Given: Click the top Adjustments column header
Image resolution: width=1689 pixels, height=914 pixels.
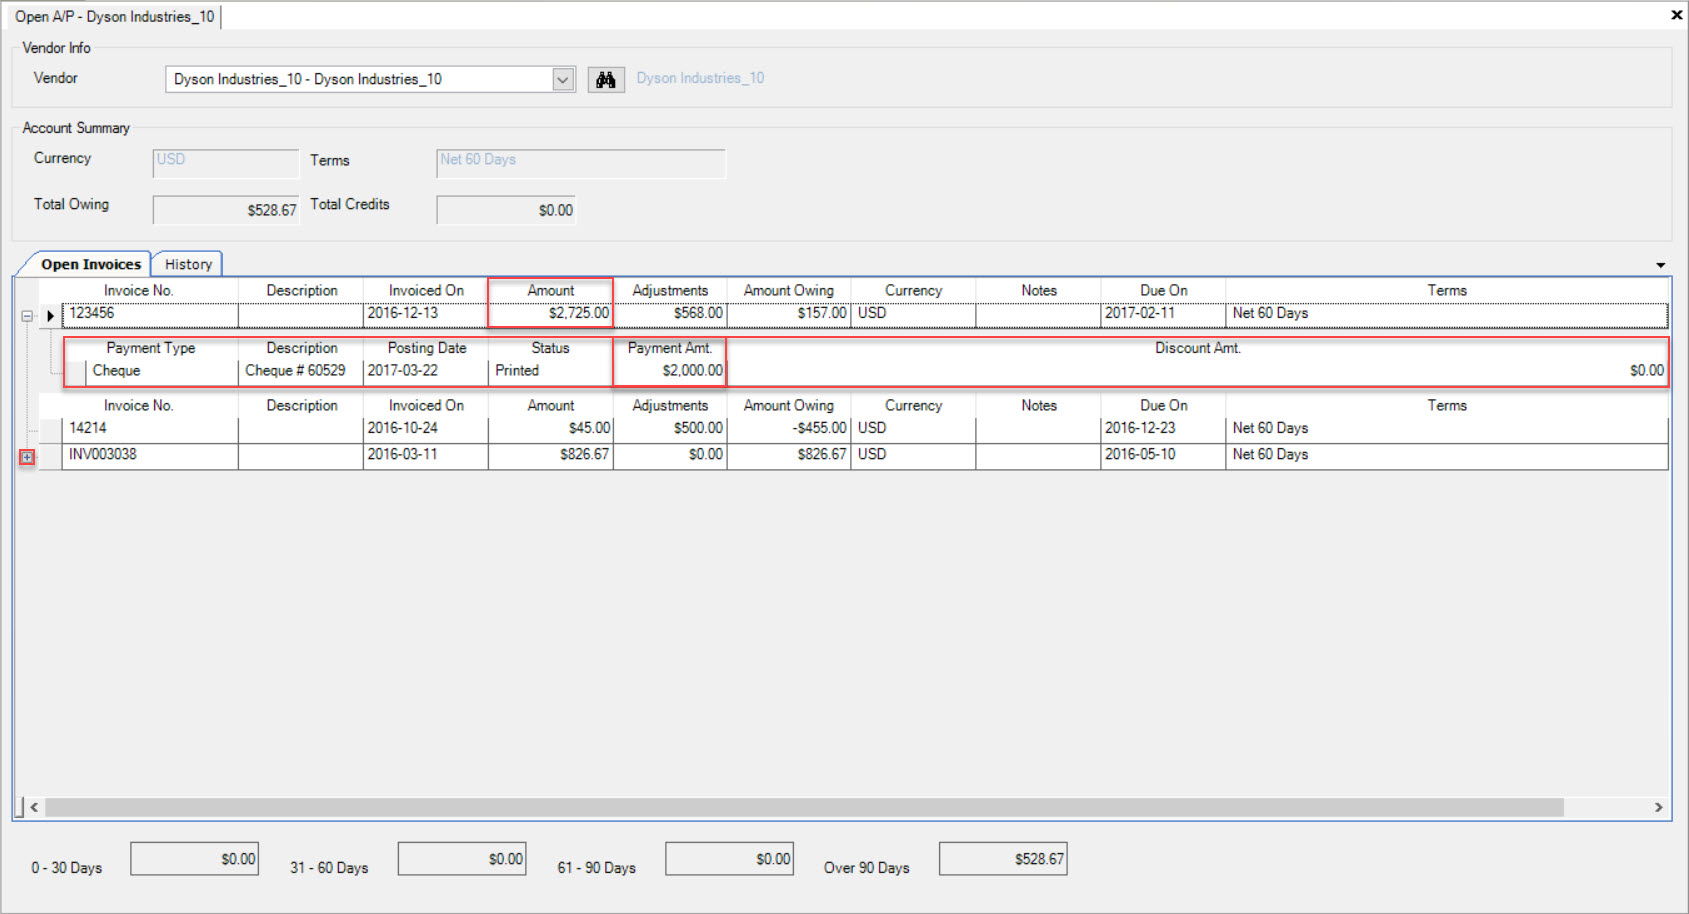Looking at the screenshot, I should pyautogui.click(x=670, y=290).
